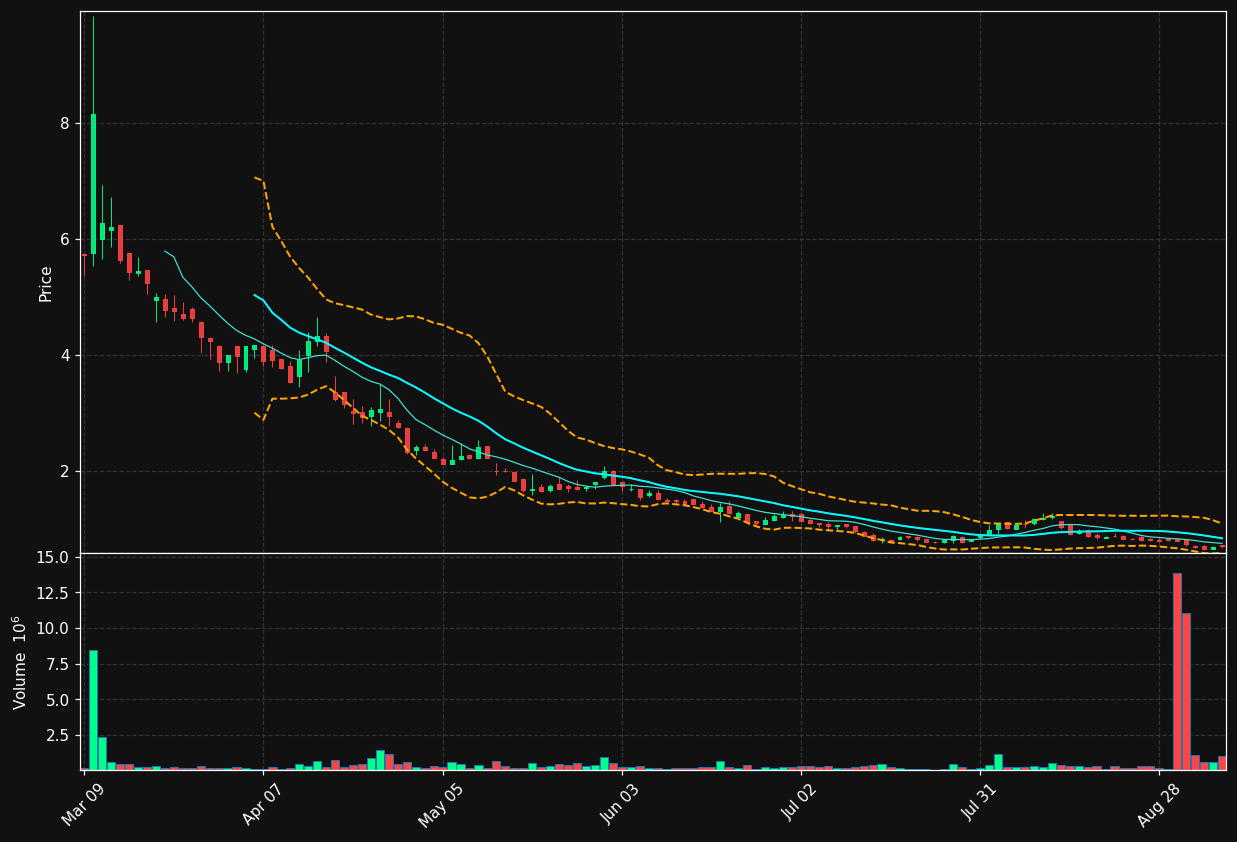Click the volume tick label "15.0"

click(x=52, y=557)
